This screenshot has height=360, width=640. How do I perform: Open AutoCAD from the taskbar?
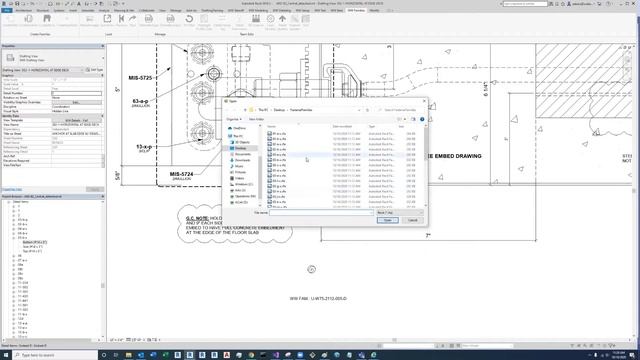227,355
